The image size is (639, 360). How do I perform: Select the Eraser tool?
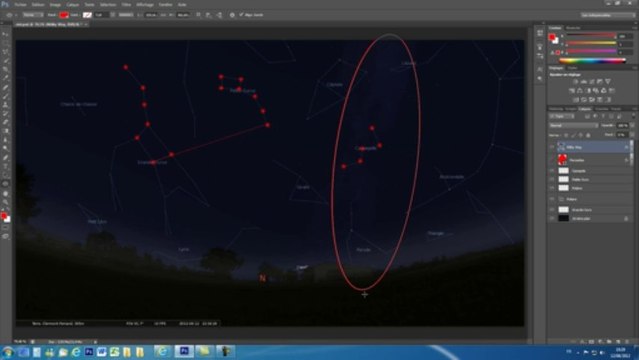pyautogui.click(x=6, y=122)
